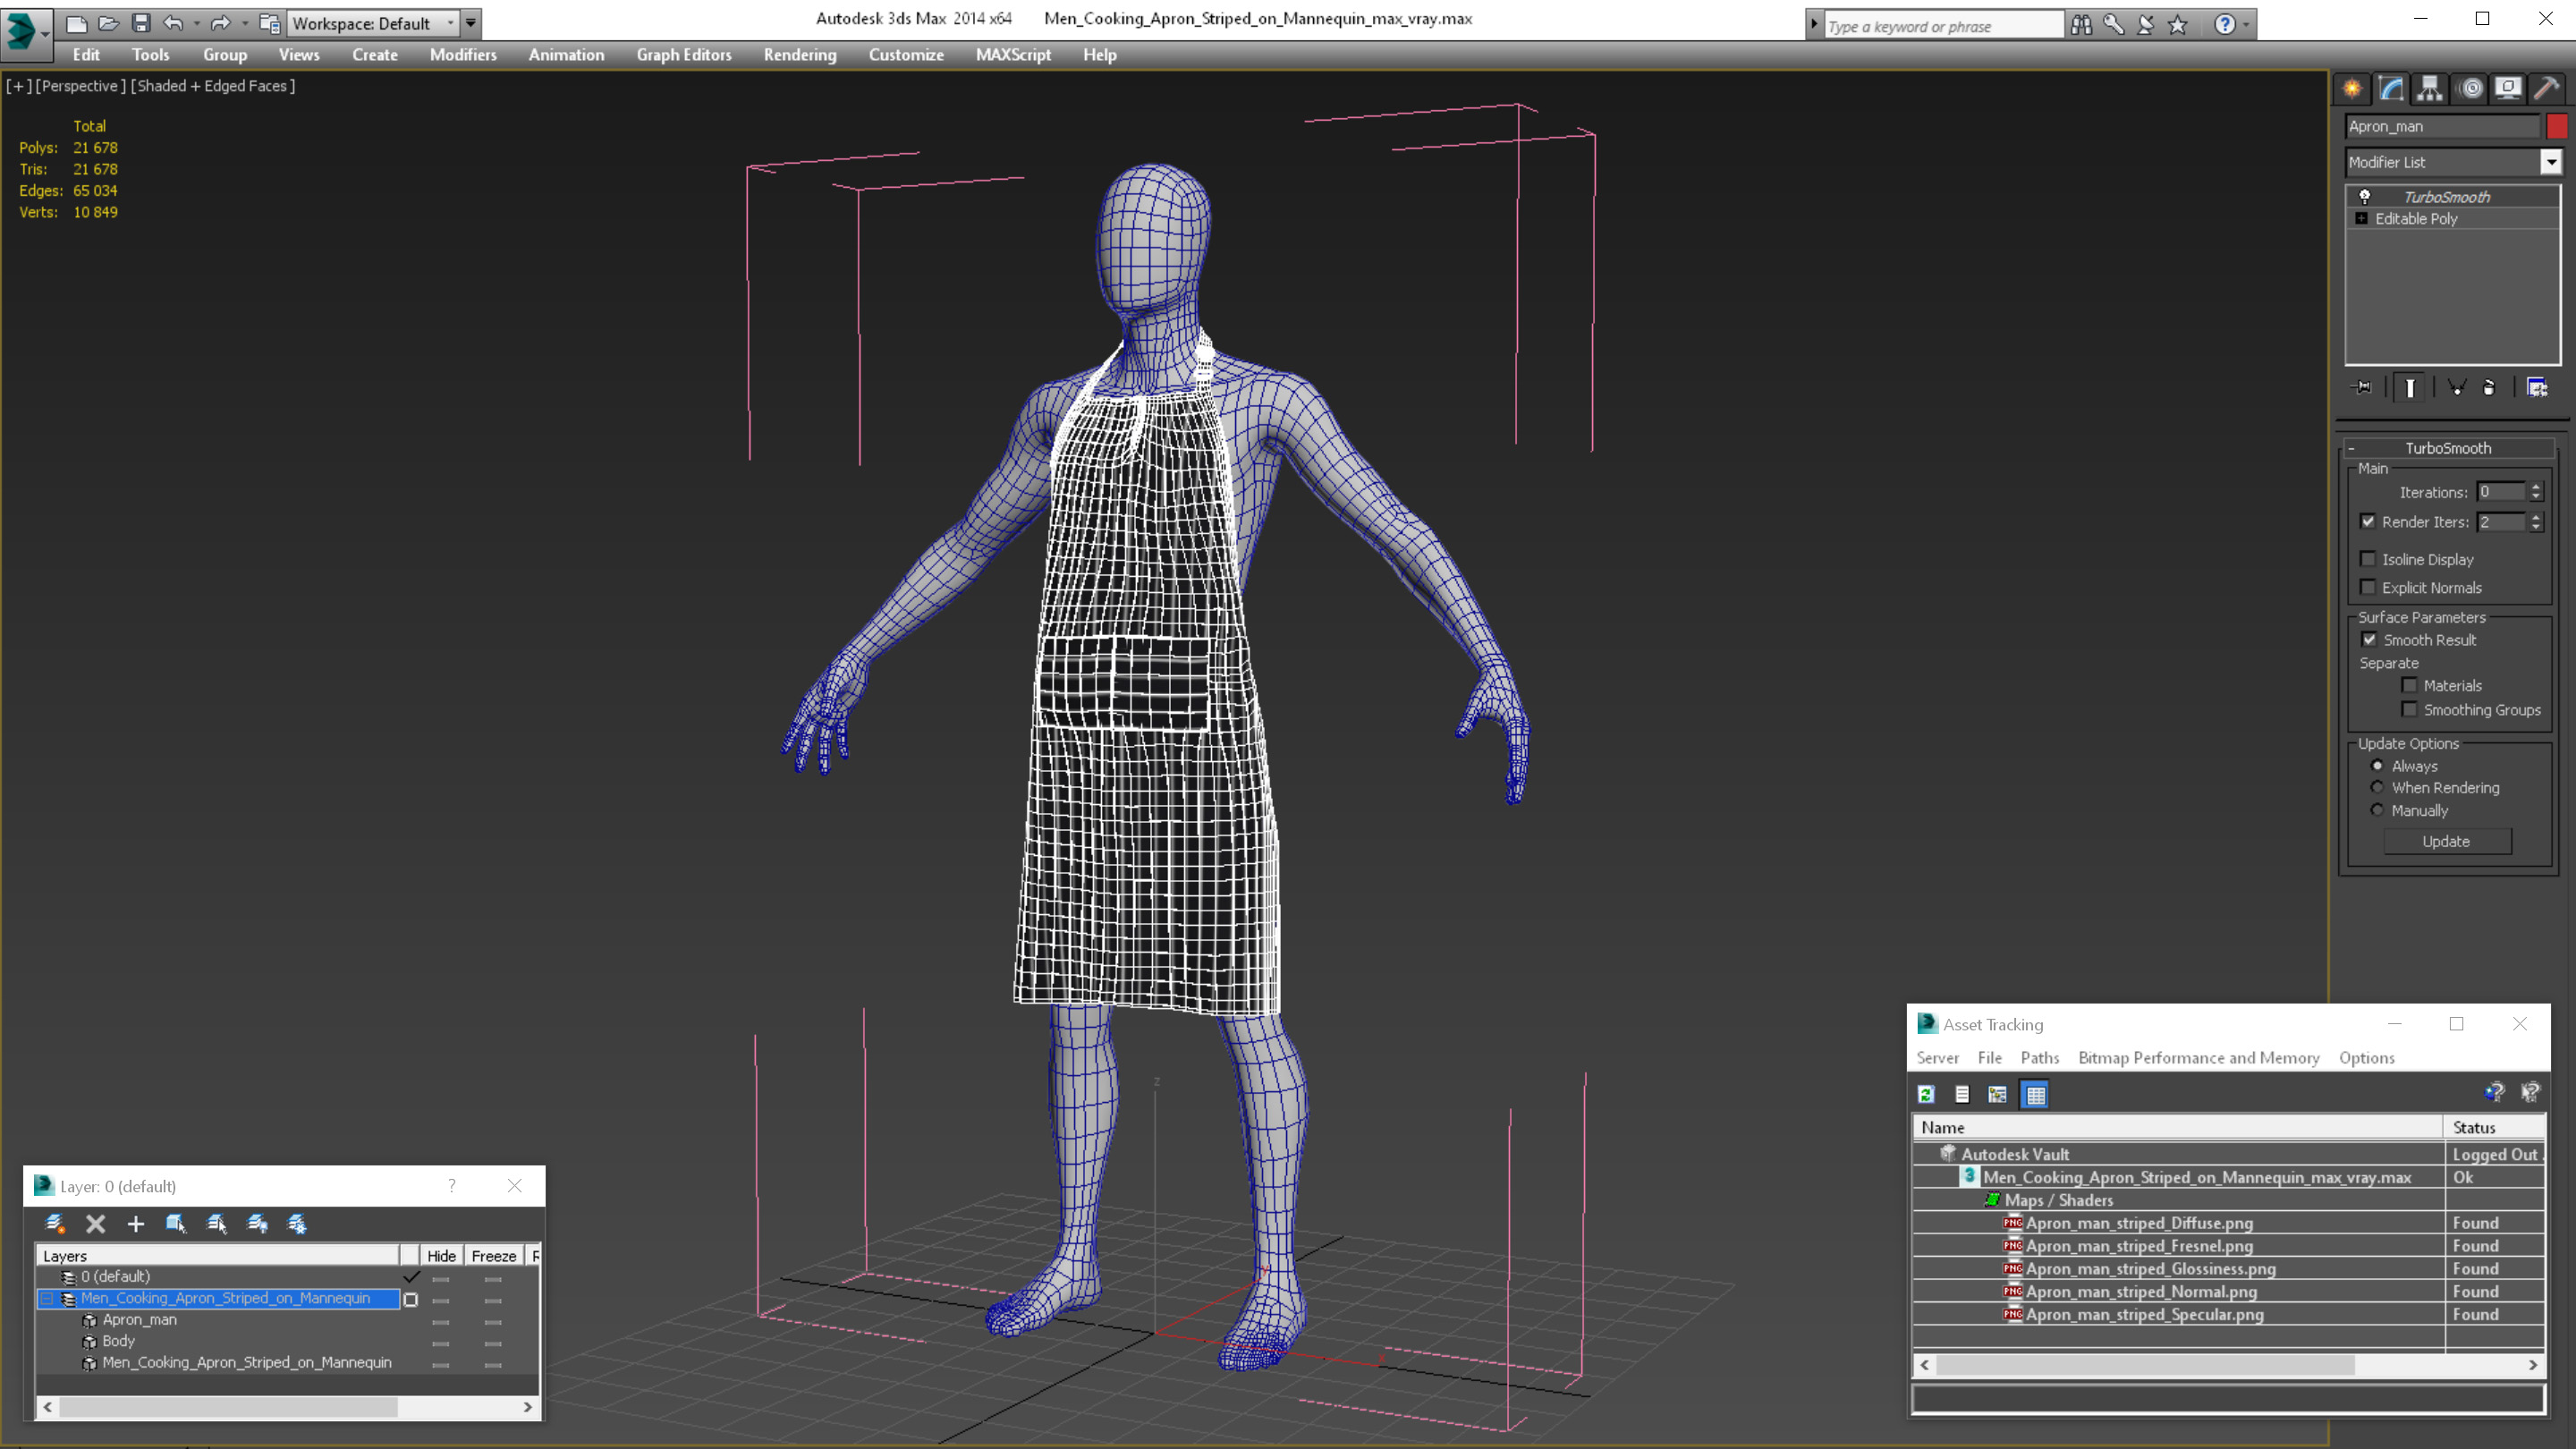This screenshot has height=1449, width=2576.
Task: Open Configure Modifier Sets icon
Action: coord(2537,387)
